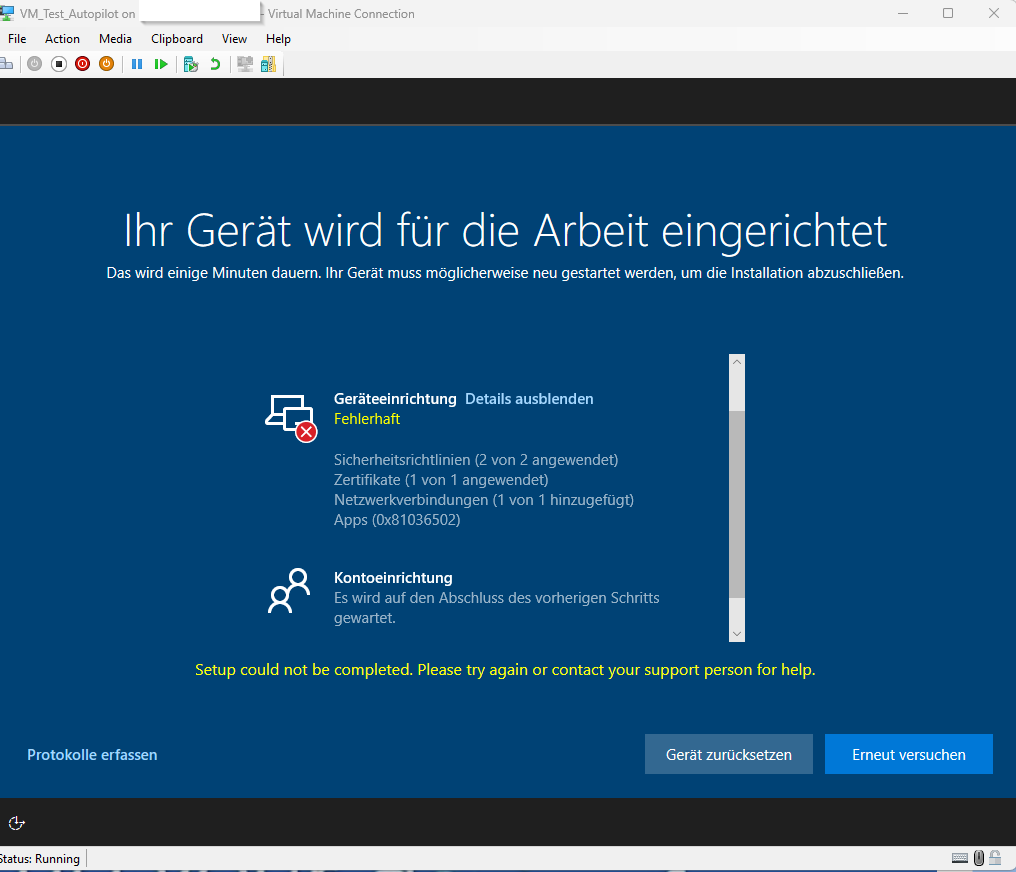
Task: Click the Gerät zurücksetzen button
Action: (728, 754)
